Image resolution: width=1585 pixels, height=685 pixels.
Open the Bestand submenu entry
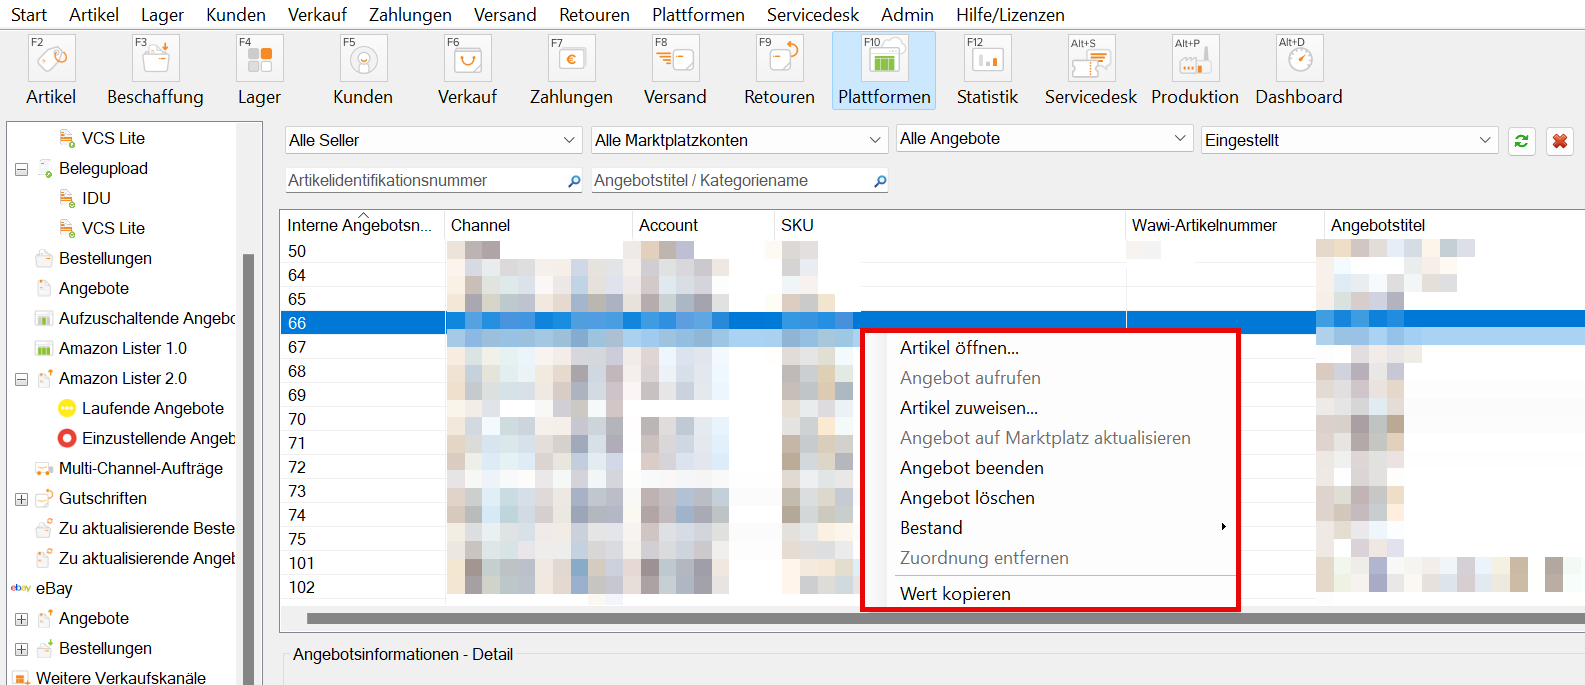tap(931, 528)
